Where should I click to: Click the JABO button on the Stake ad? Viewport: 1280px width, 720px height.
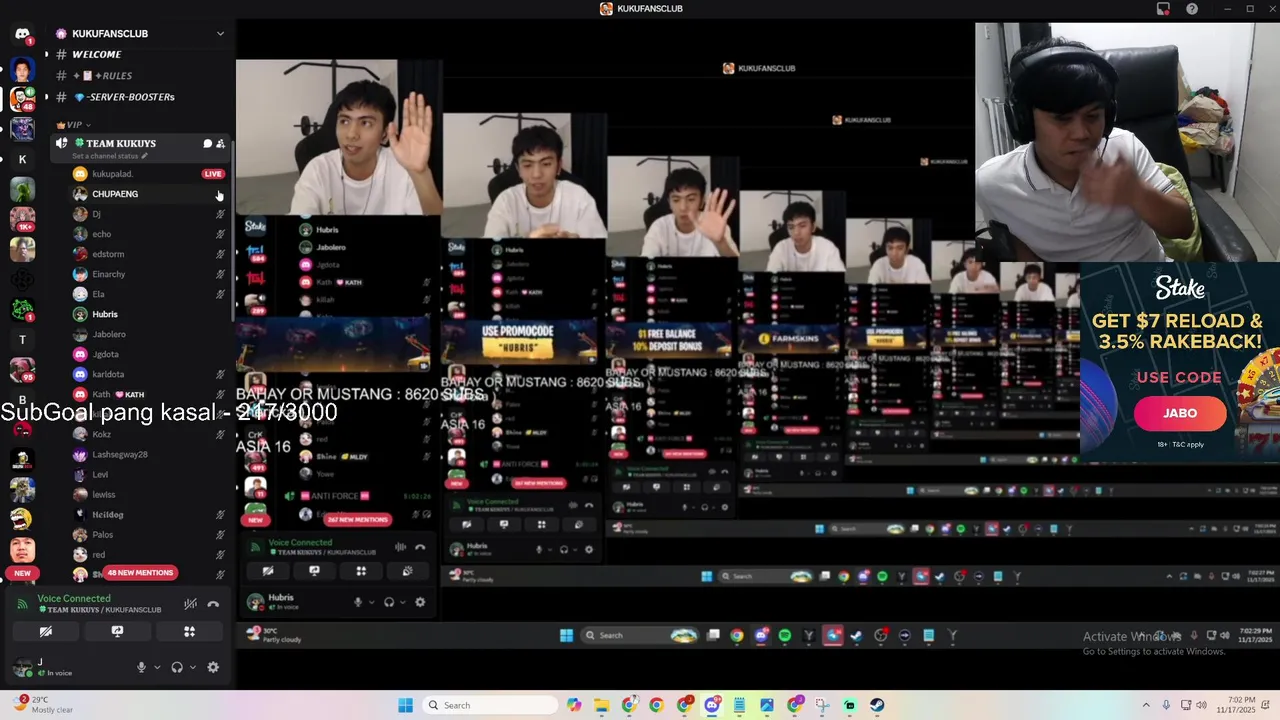point(1180,413)
